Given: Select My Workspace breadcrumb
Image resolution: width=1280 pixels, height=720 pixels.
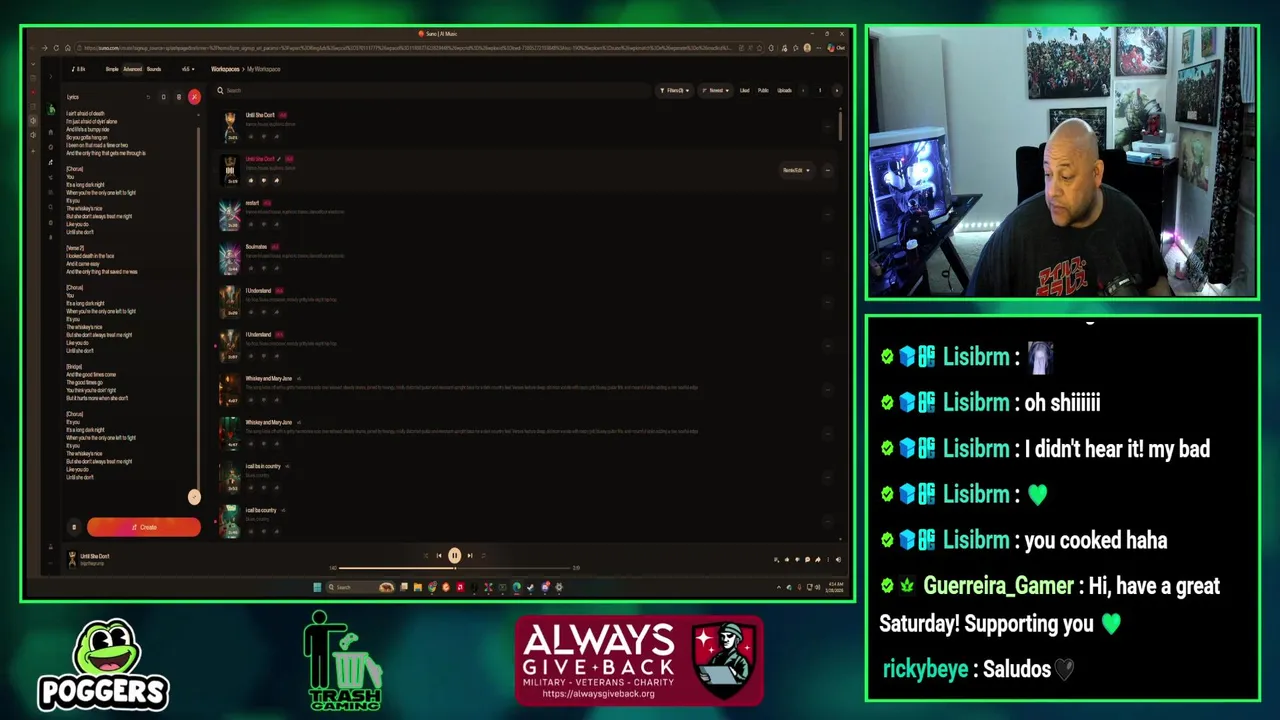Looking at the screenshot, I should point(264,69).
